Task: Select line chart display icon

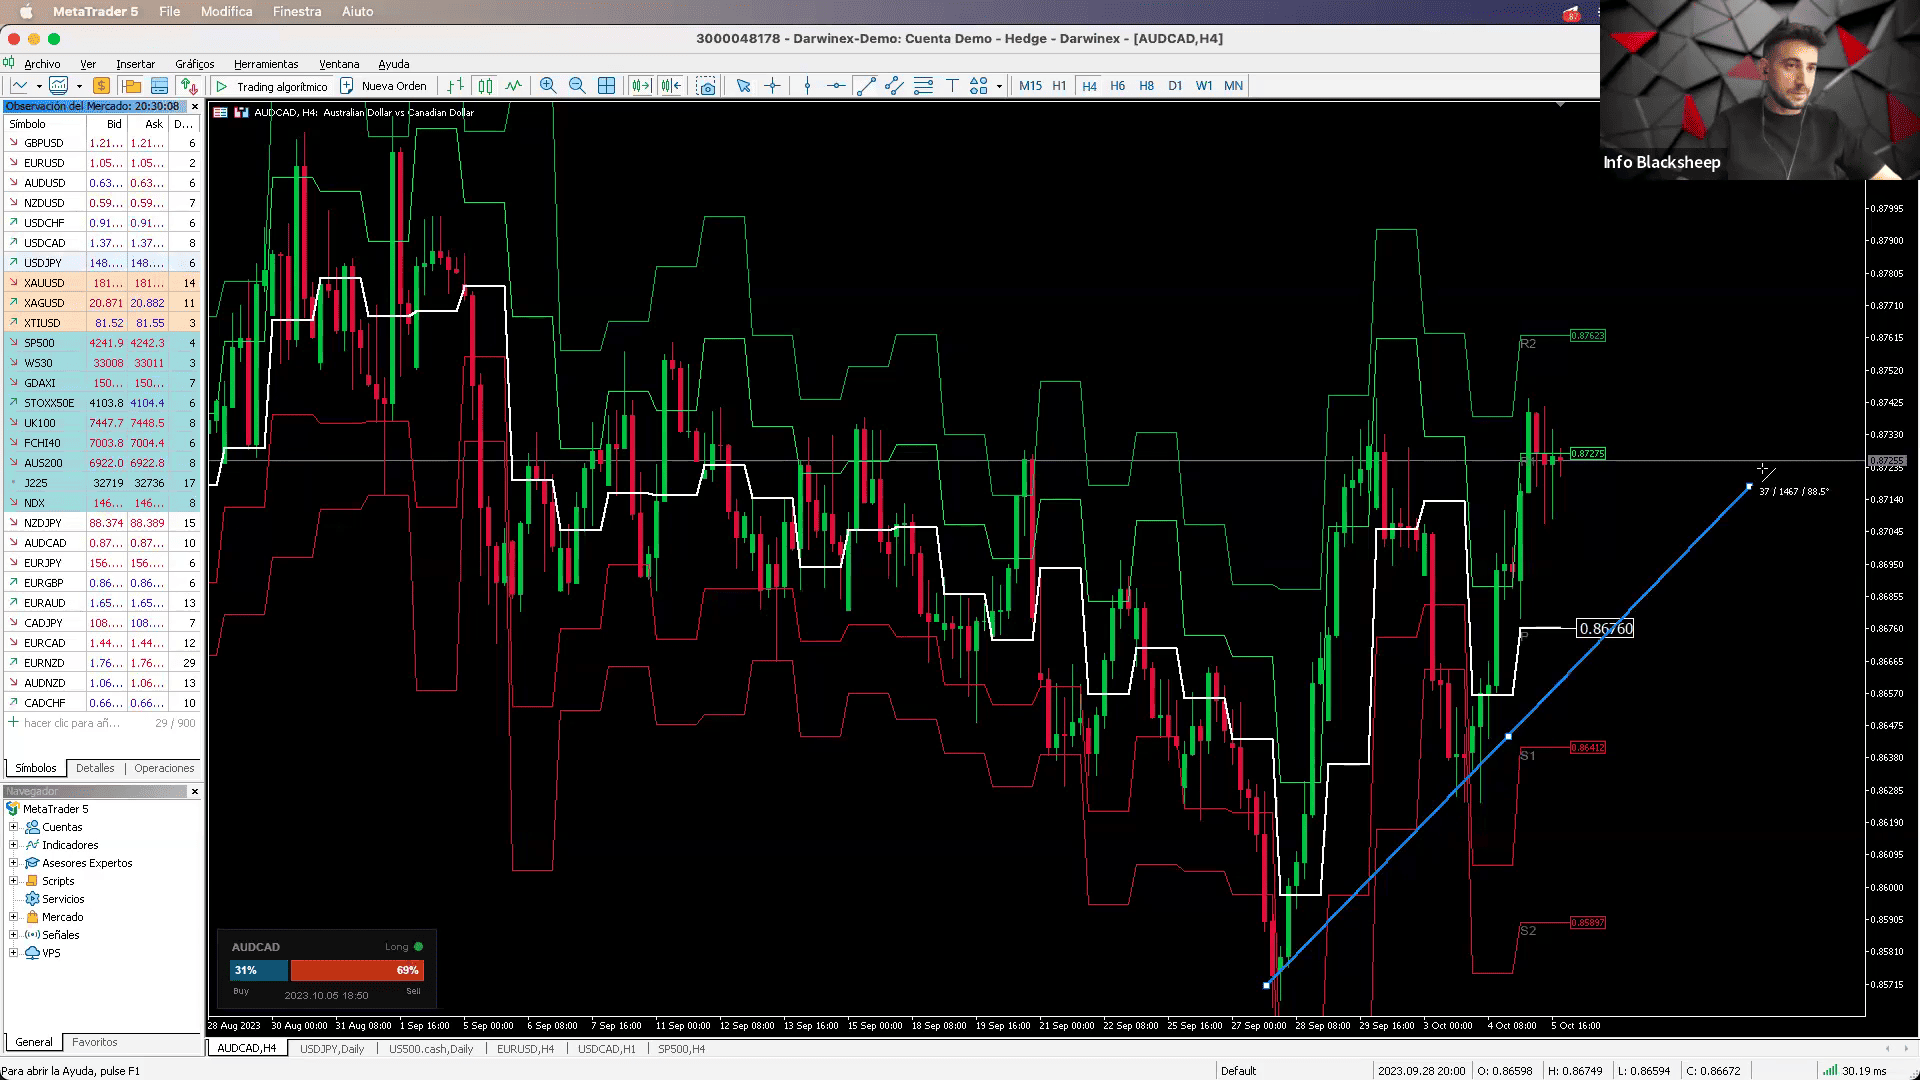Action: tap(514, 86)
